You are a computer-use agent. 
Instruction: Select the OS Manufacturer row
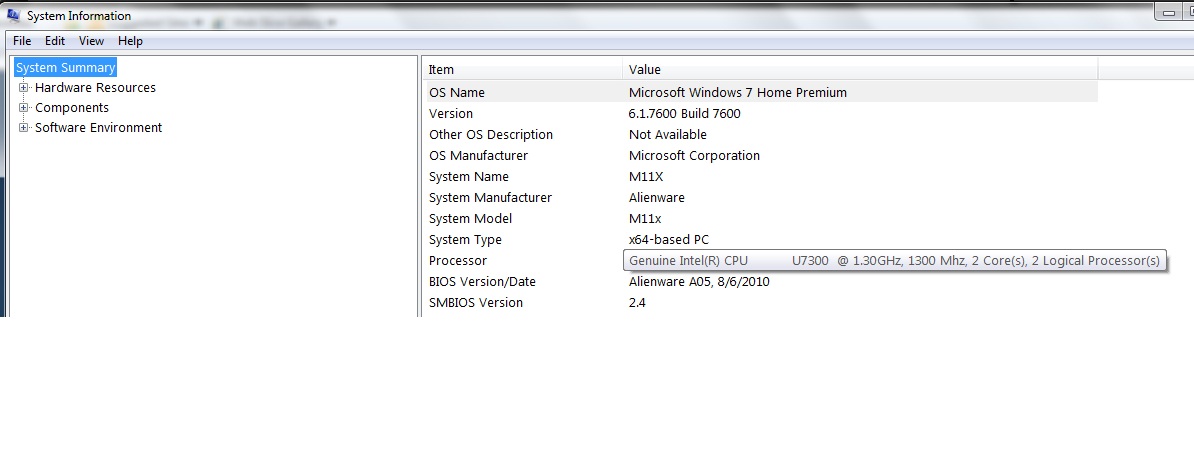coord(761,155)
